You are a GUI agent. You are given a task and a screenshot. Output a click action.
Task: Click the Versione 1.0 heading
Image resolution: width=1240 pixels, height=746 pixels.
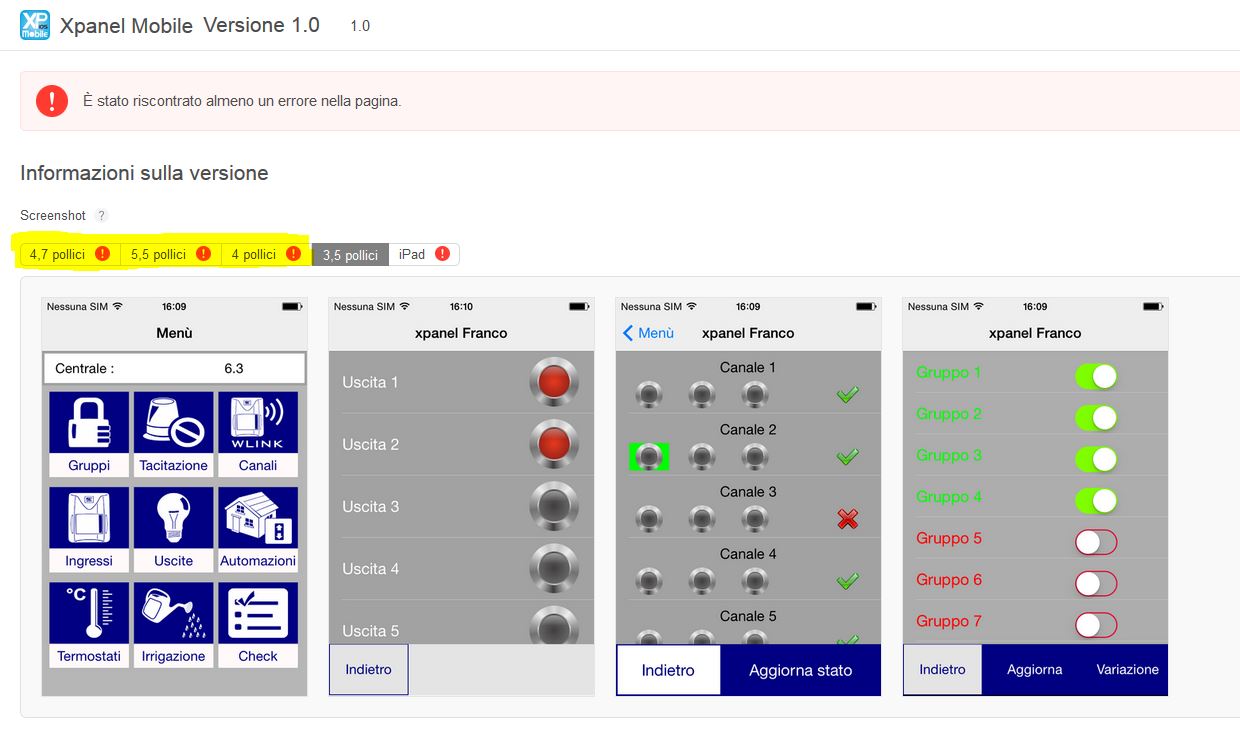click(x=261, y=25)
